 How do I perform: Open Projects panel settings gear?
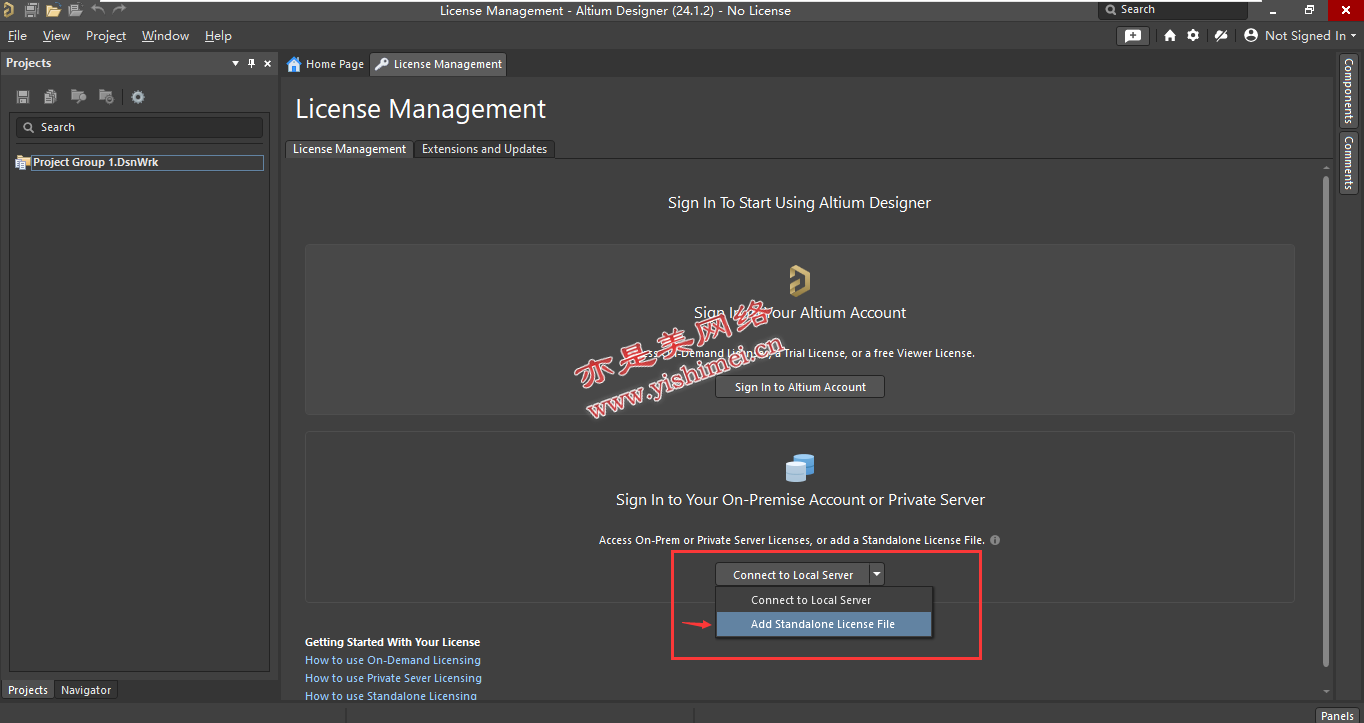pos(138,97)
